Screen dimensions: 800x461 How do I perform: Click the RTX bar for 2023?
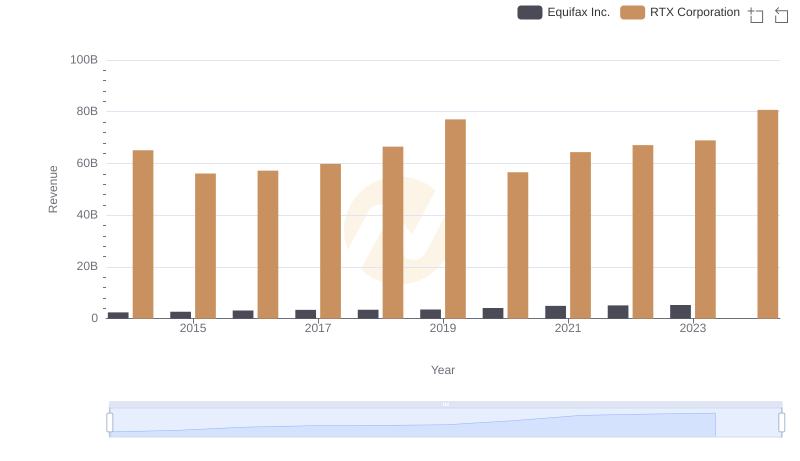[705, 229]
